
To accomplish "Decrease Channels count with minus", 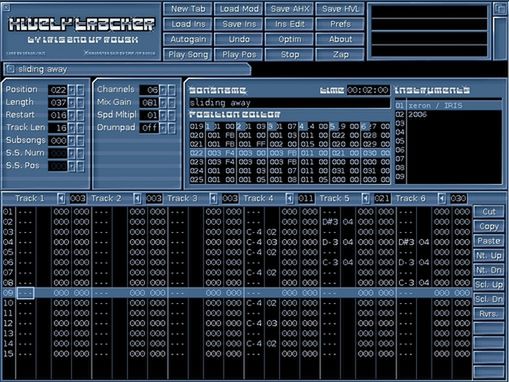I will point(171,90).
